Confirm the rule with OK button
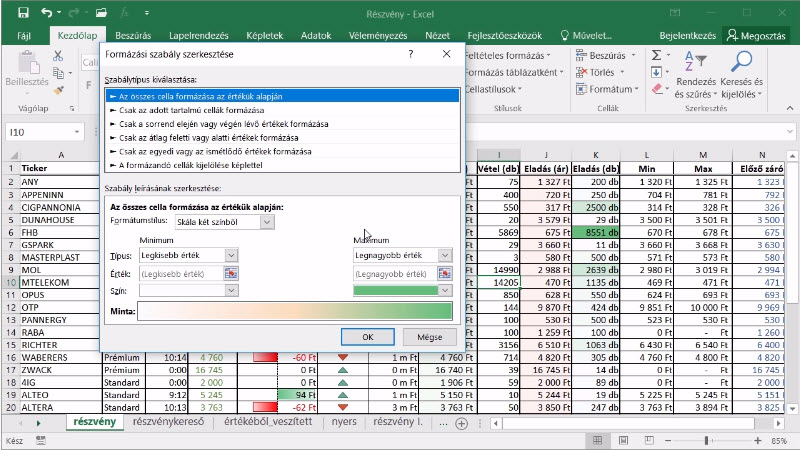Viewport: 800px width, 450px height. pyautogui.click(x=368, y=337)
